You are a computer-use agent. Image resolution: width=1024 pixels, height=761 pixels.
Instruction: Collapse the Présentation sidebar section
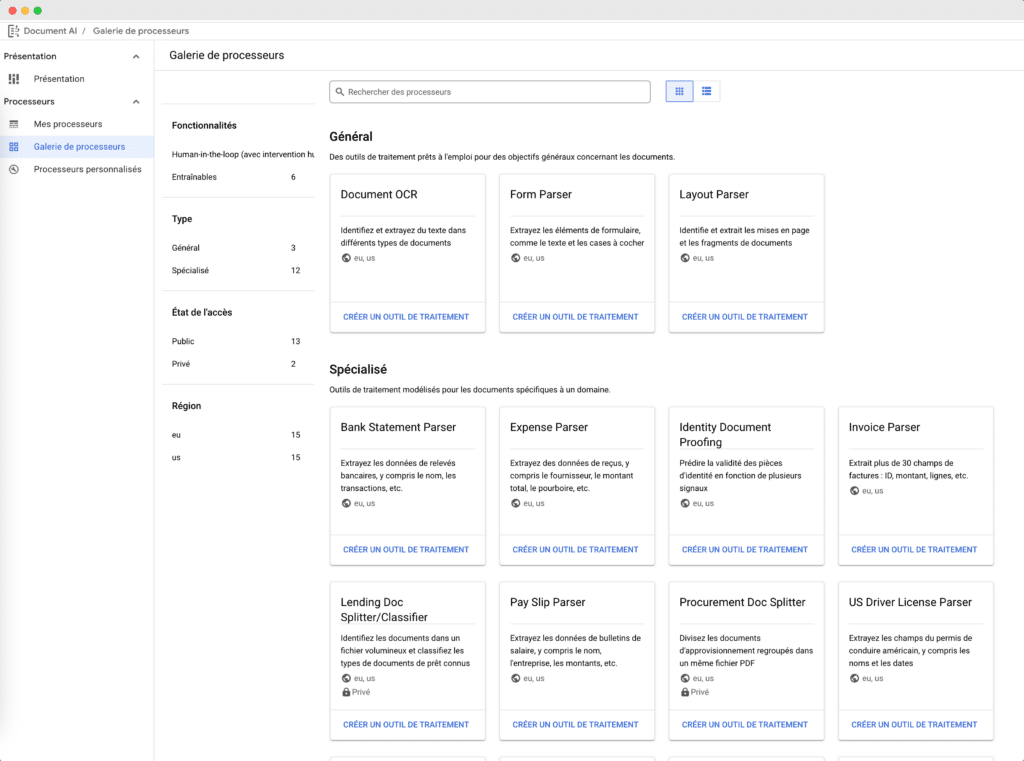pyautogui.click(x=137, y=57)
